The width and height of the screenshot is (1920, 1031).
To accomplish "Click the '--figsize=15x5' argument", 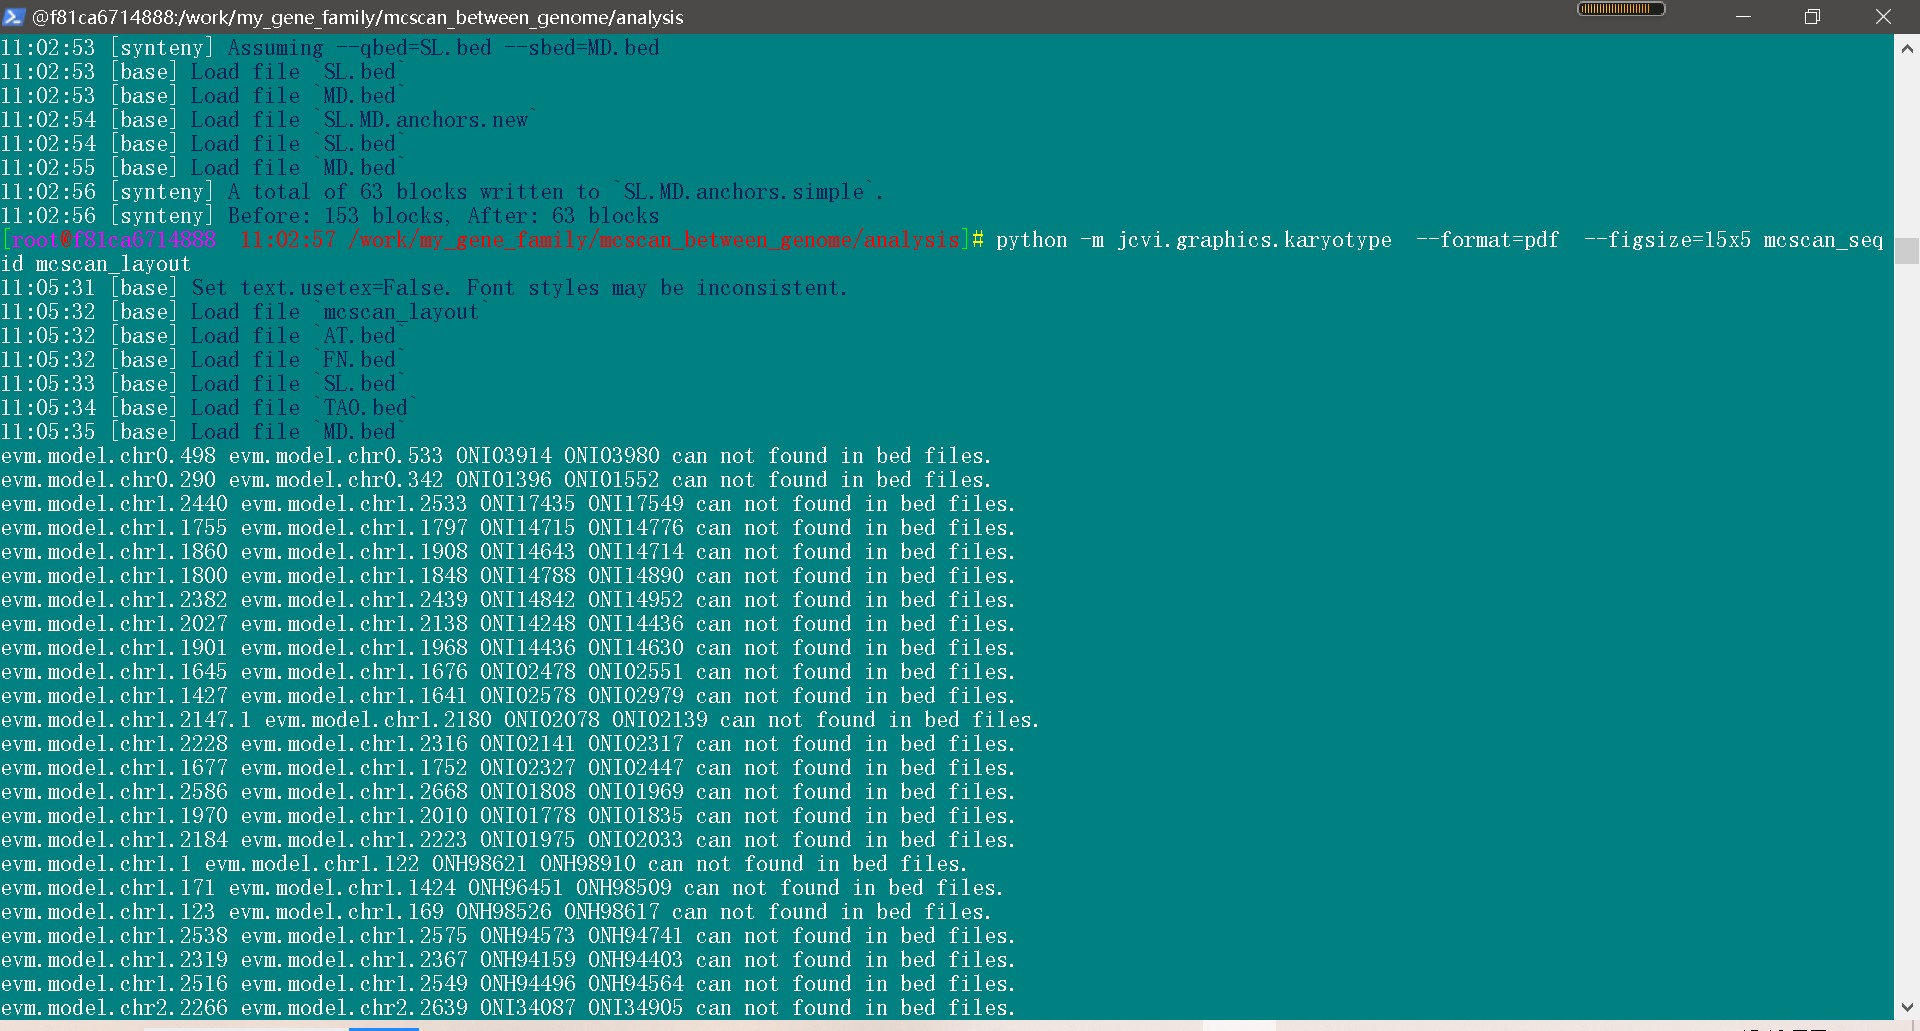I will 1667,240.
